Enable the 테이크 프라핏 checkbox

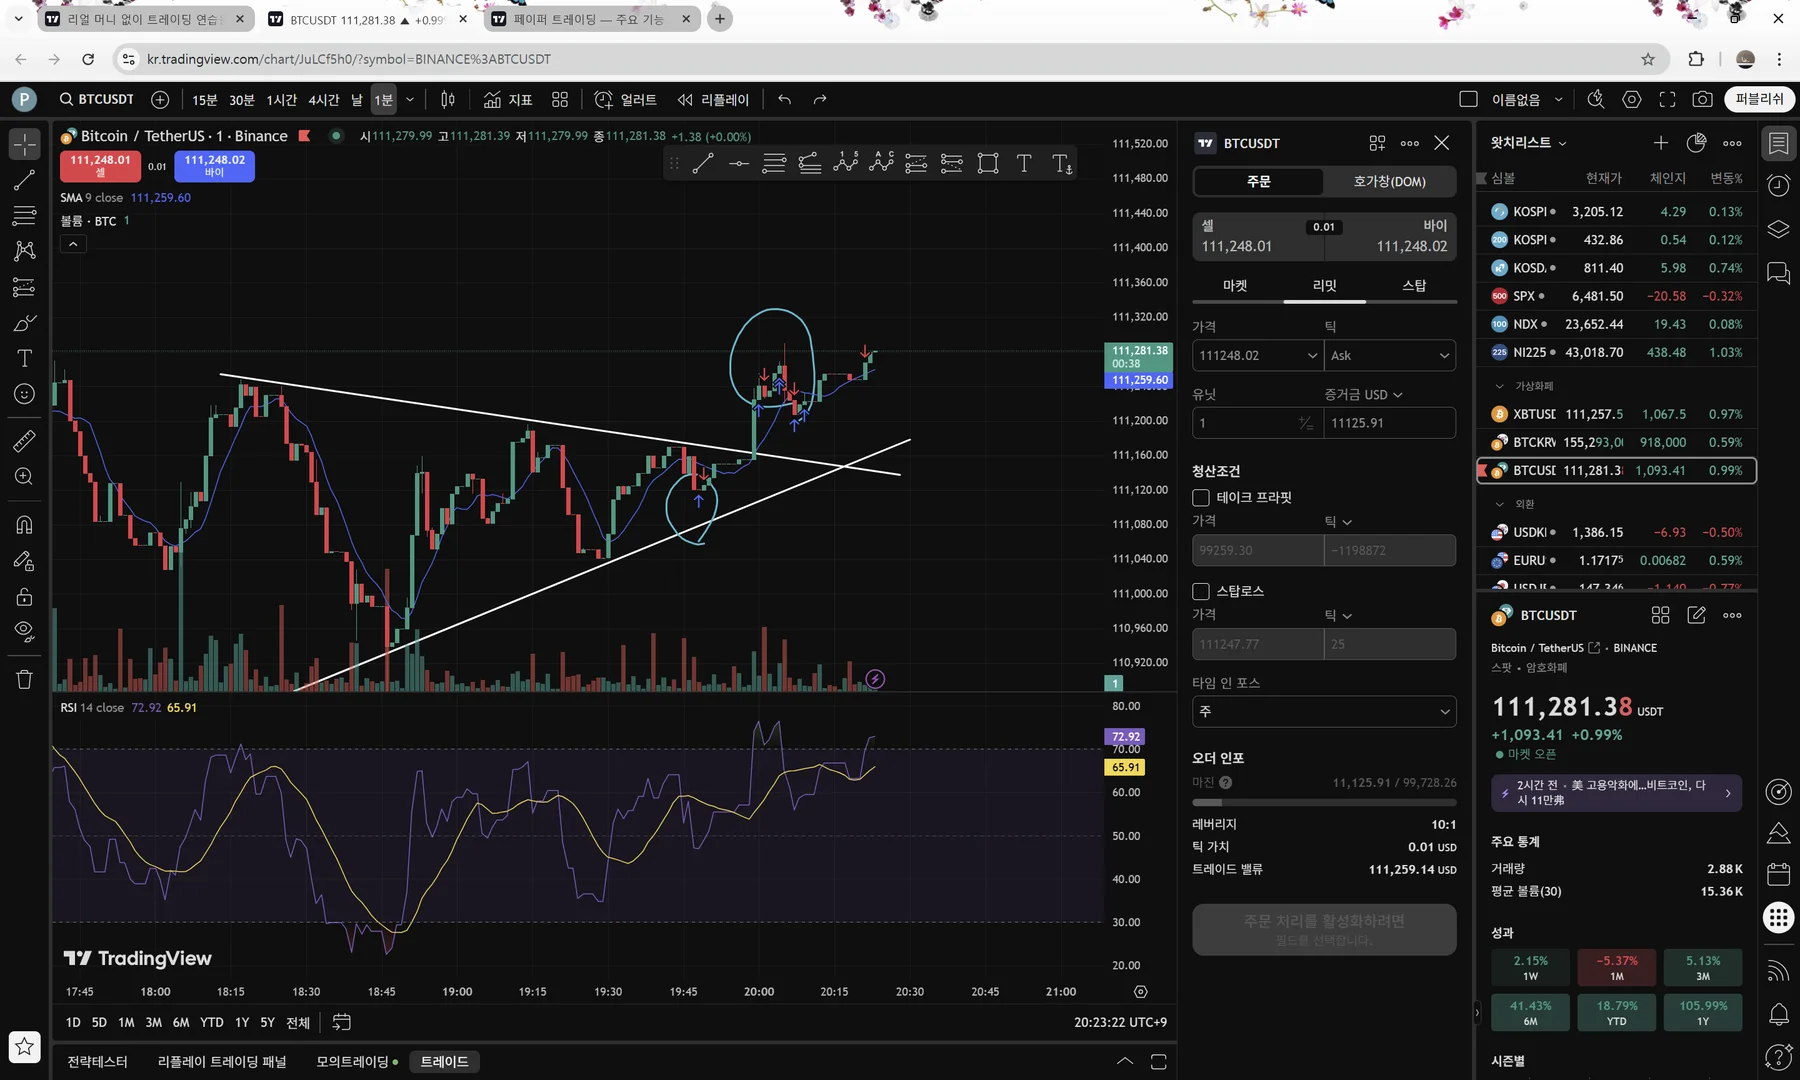pos(1201,497)
